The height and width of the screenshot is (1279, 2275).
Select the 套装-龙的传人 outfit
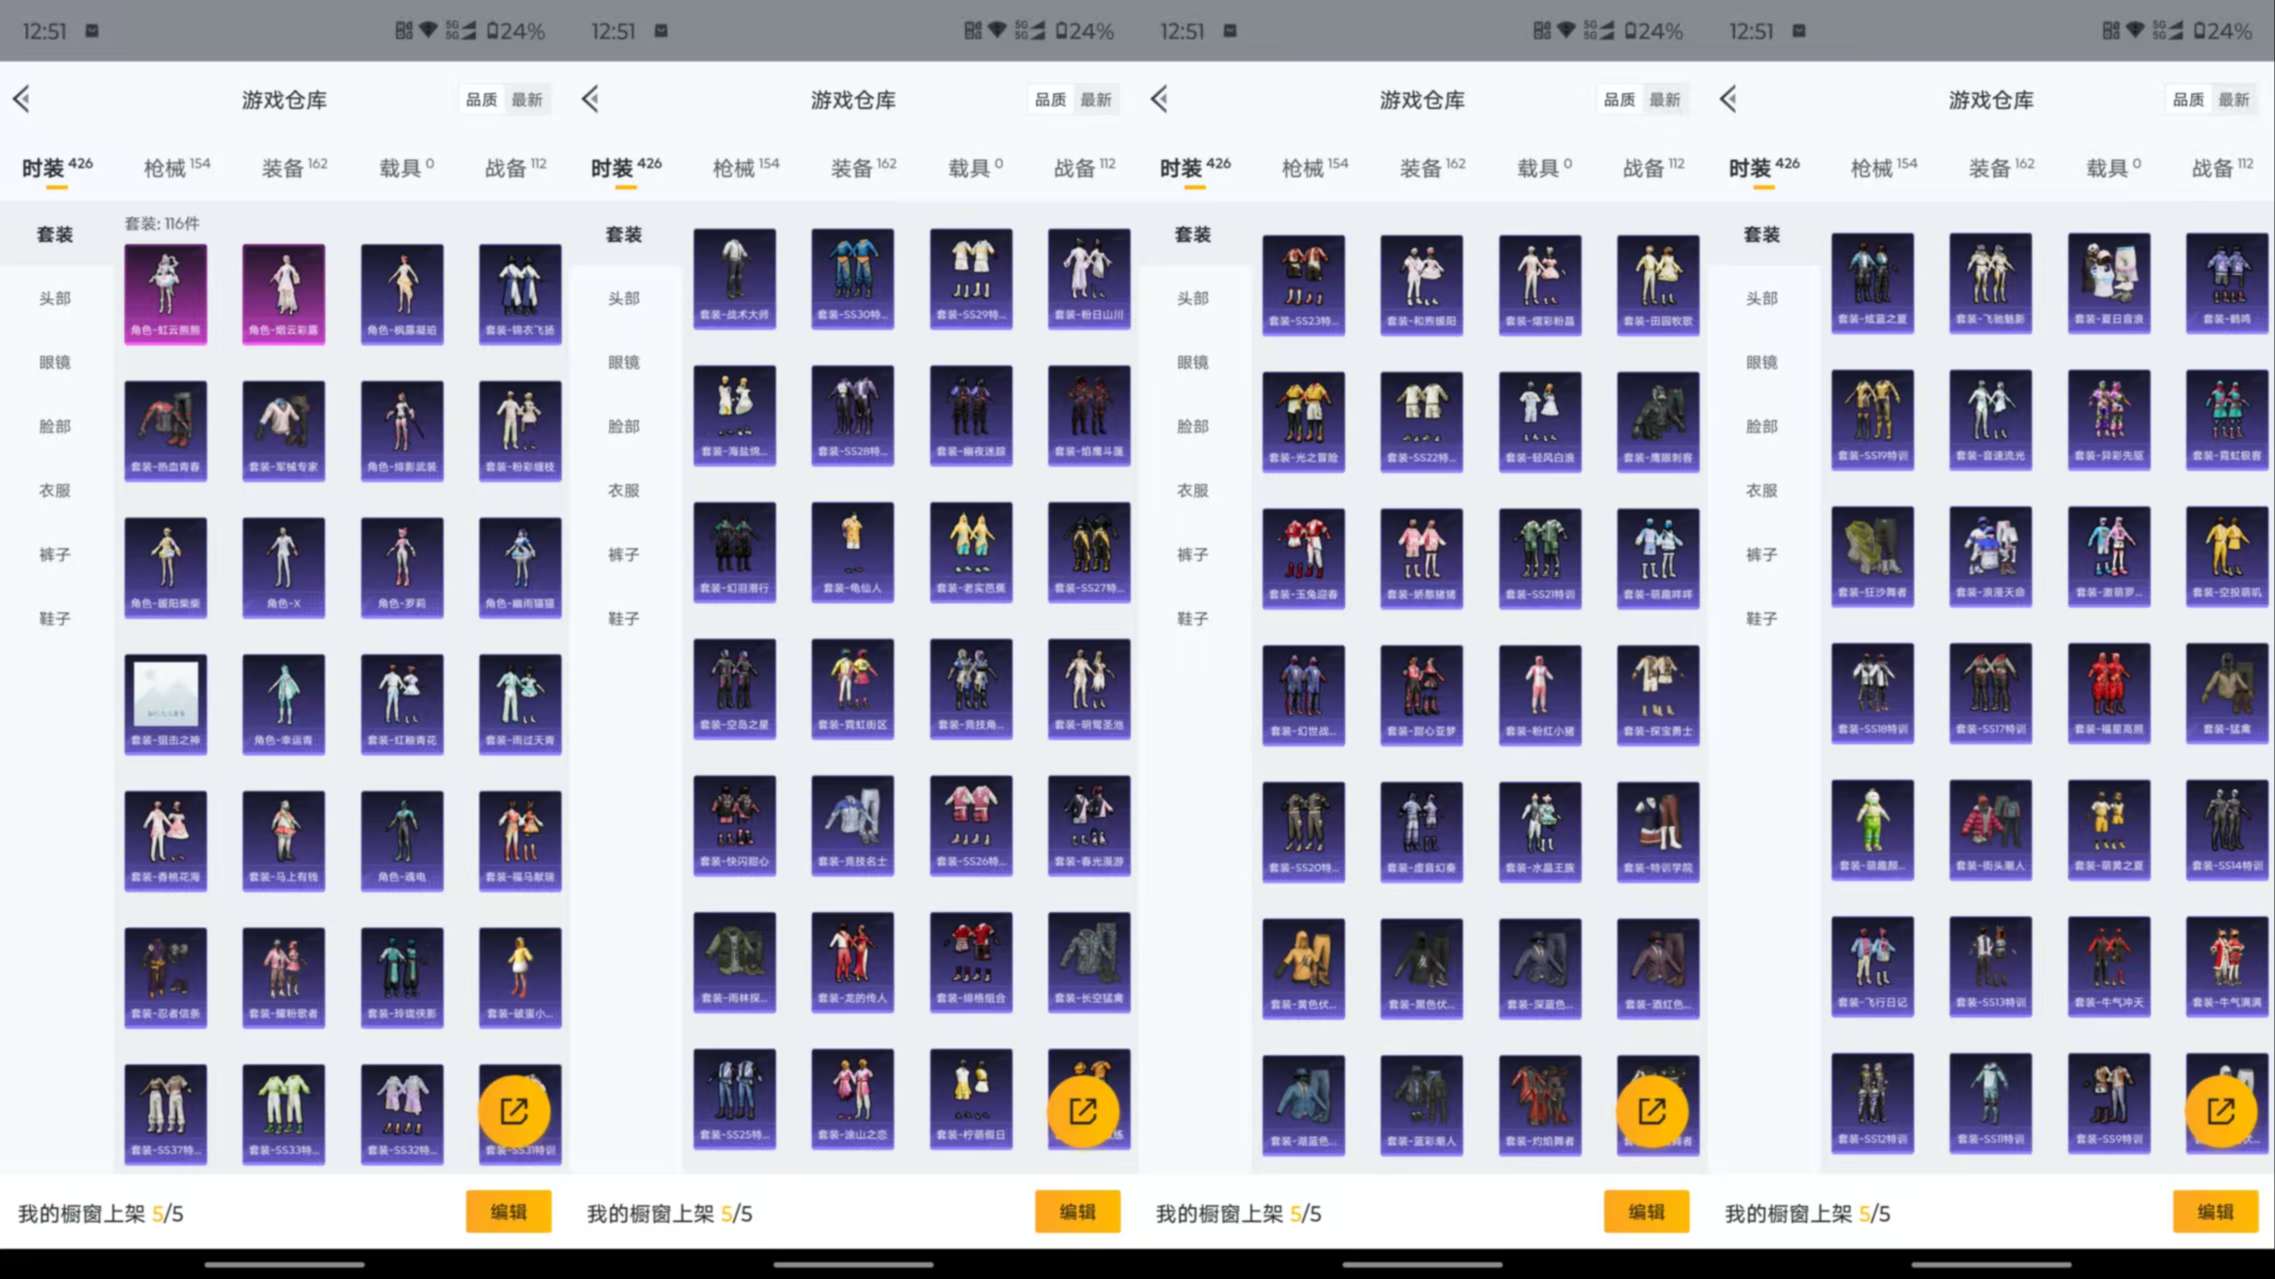852,962
